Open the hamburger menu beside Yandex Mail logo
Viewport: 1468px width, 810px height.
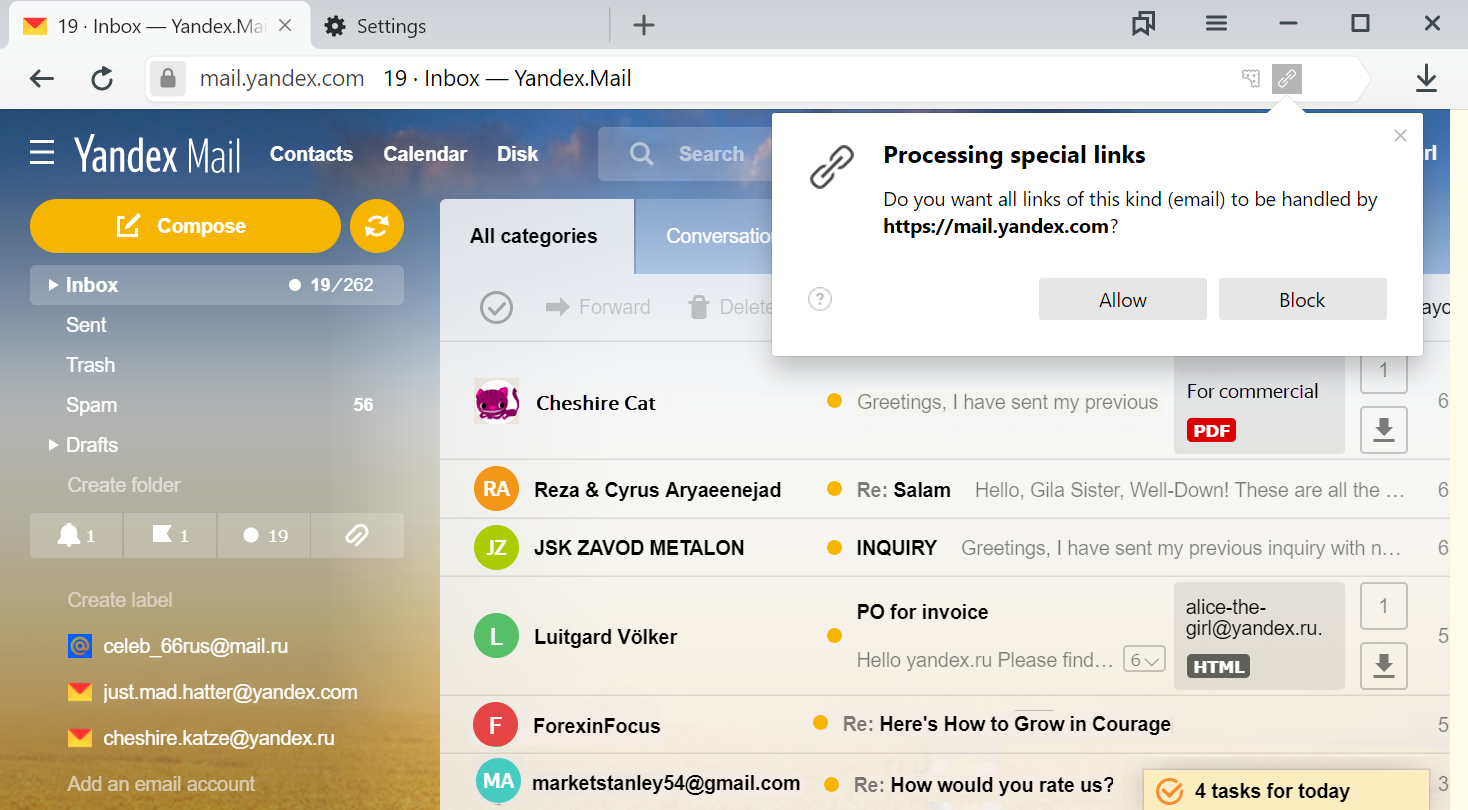point(42,153)
